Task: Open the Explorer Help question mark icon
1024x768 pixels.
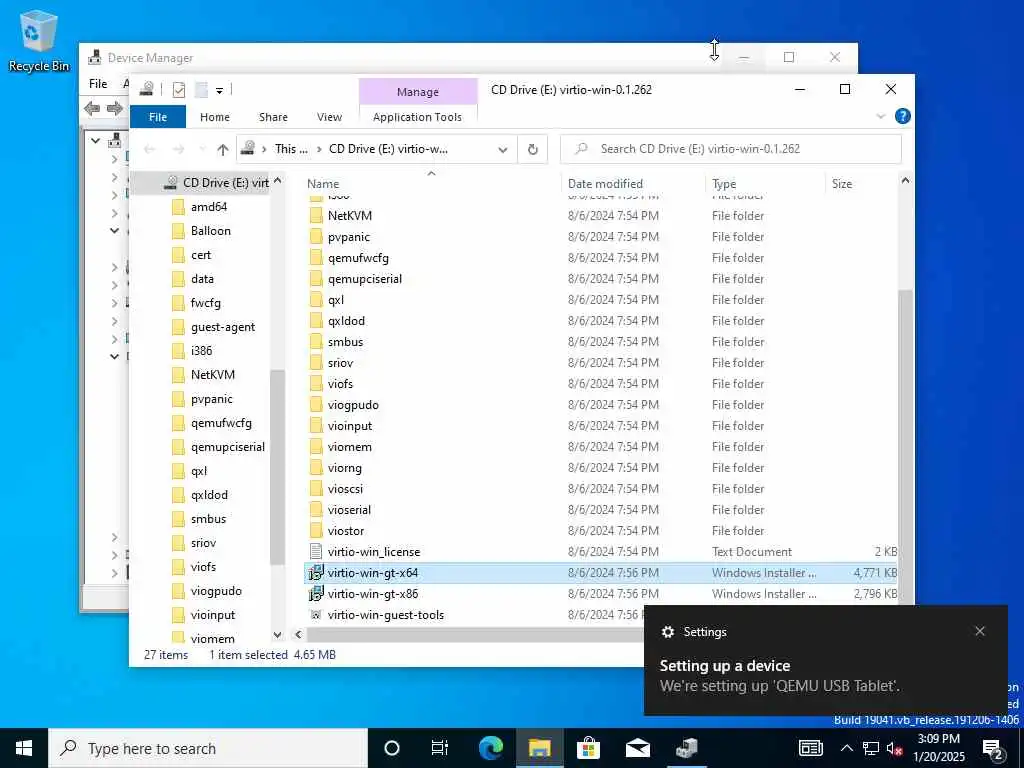Action: tap(903, 116)
